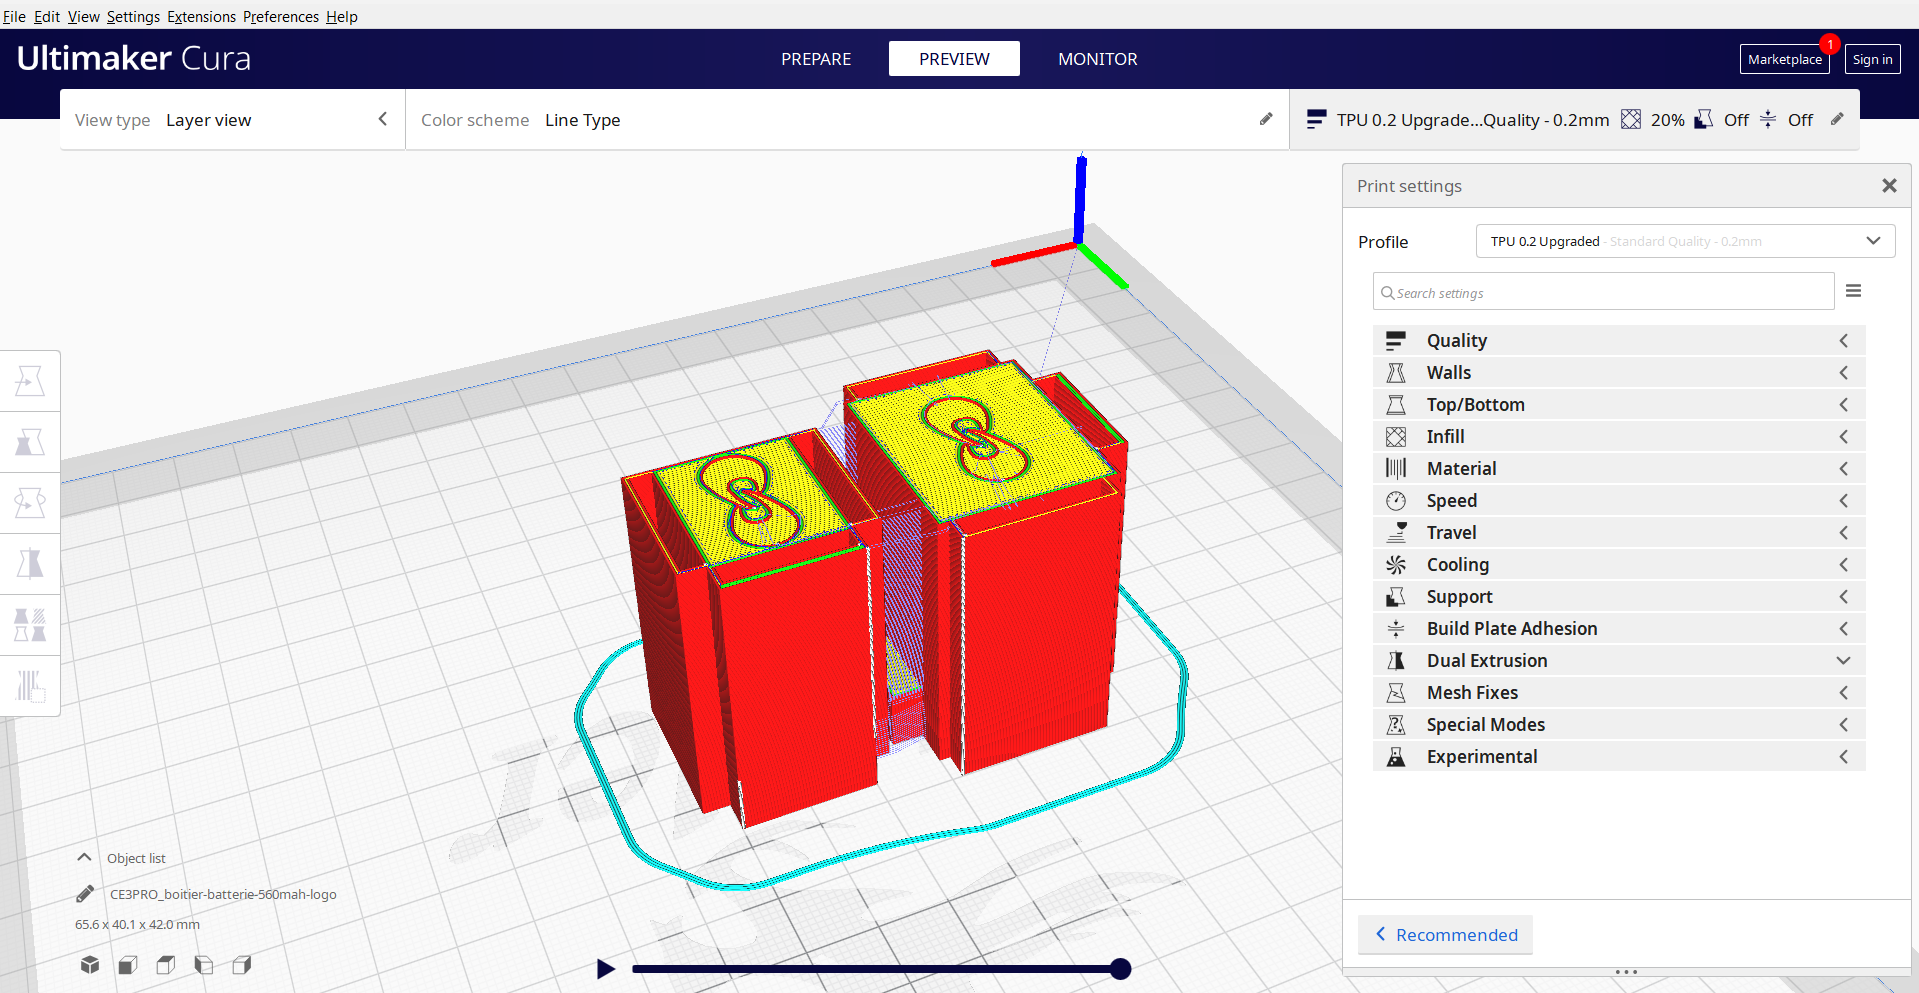
Task: Switch camera to top view cube icon
Action: (166, 965)
